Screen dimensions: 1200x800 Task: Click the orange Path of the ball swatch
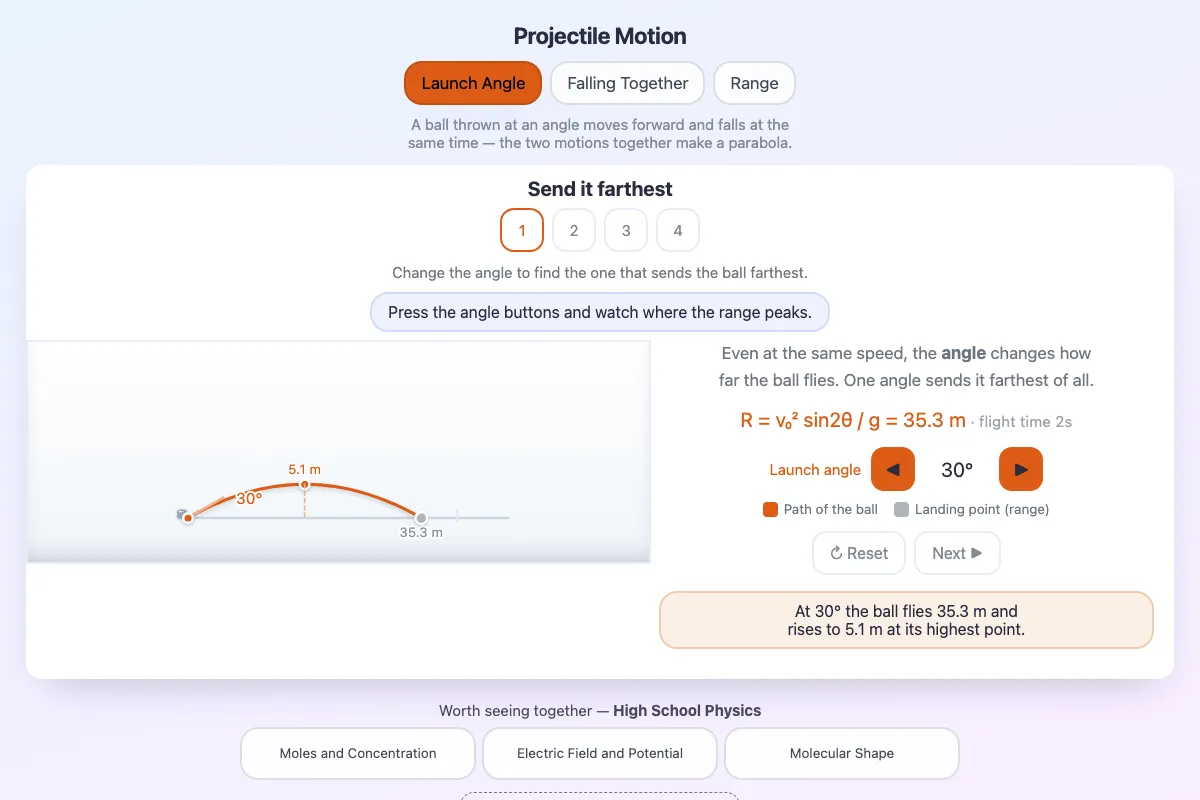point(770,509)
